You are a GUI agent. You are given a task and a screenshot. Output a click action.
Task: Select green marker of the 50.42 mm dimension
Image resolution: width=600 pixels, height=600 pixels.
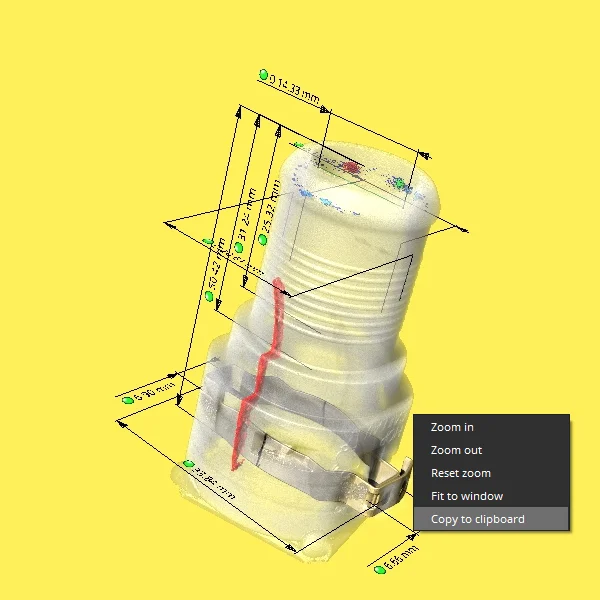pos(209,296)
